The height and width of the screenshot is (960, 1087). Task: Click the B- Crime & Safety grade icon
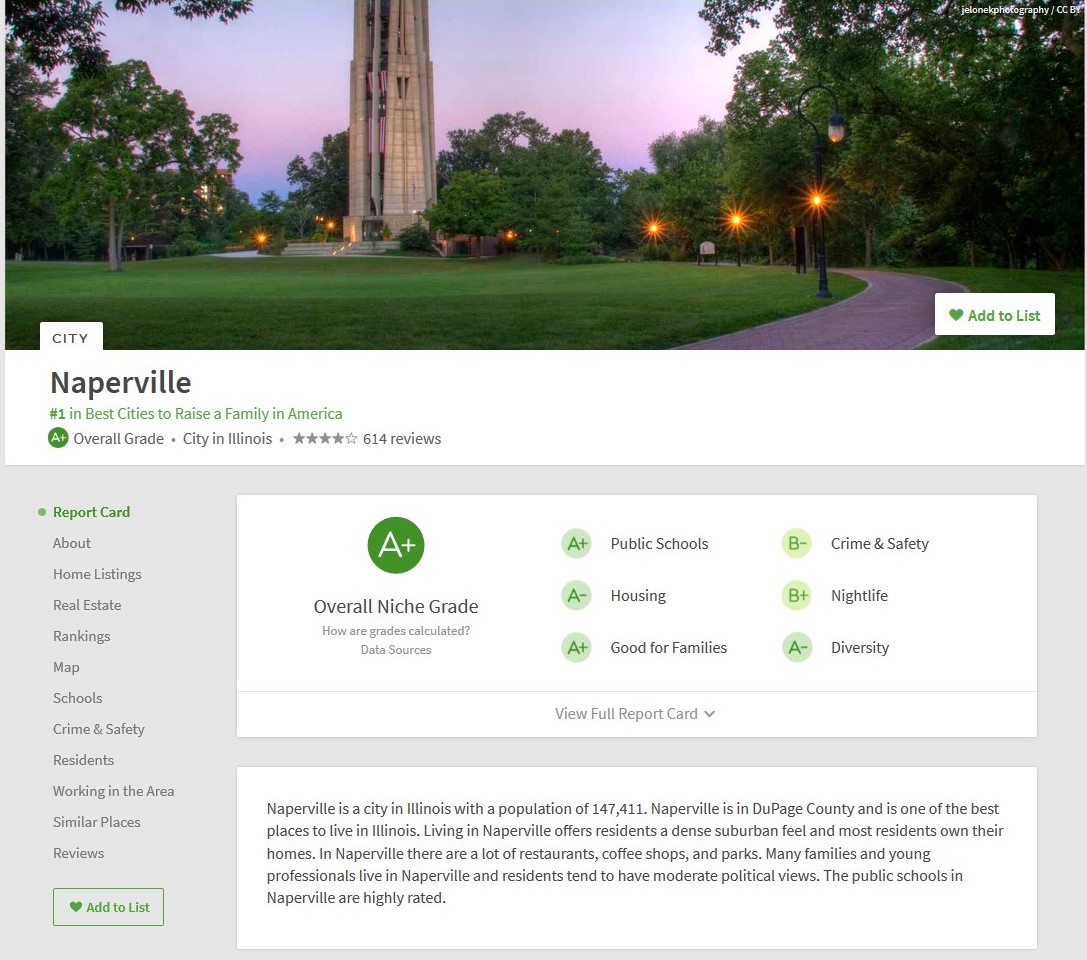[797, 544]
